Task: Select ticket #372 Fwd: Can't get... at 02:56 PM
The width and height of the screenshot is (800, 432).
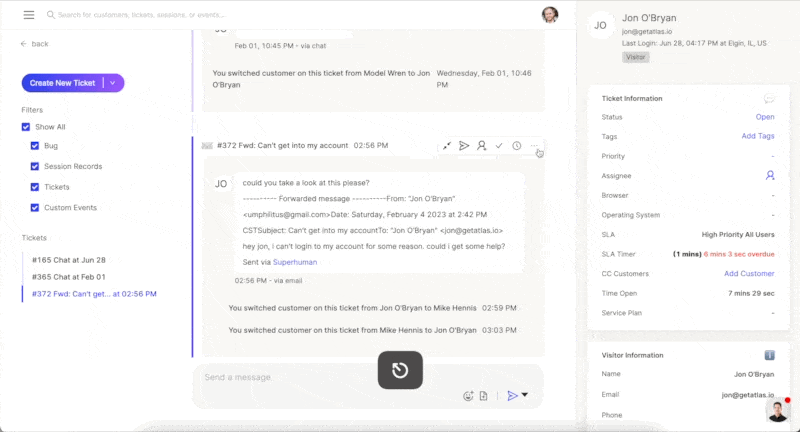Action: coord(94,294)
